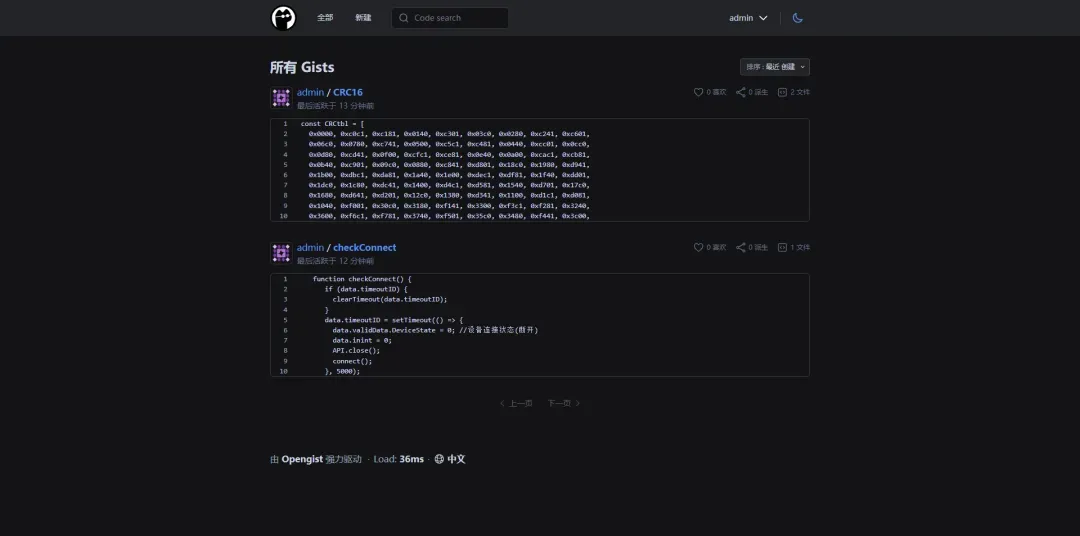Open the 全部 tab in navigation
This screenshot has width=1080, height=536.
click(x=325, y=18)
